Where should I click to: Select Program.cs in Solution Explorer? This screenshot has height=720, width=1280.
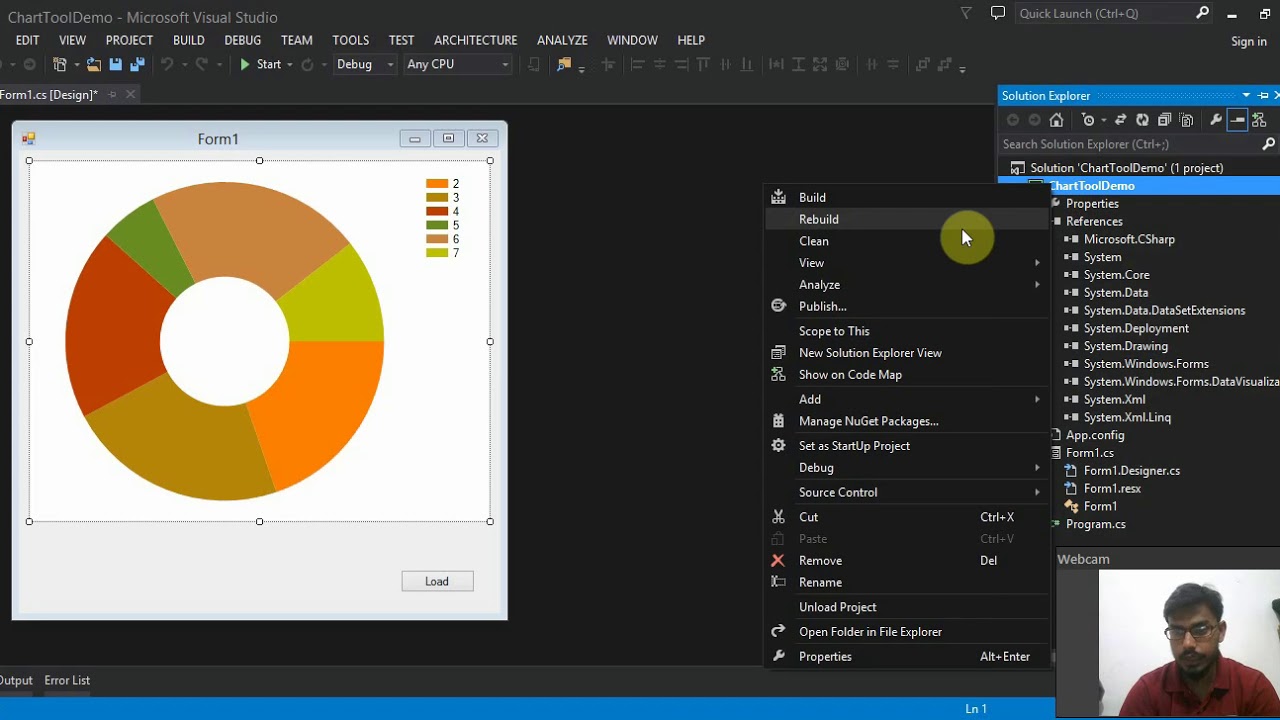[1096, 524]
